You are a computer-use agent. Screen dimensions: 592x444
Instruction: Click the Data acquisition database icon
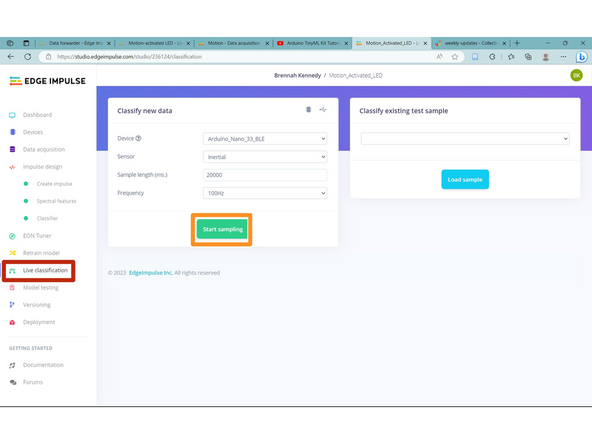pos(12,150)
